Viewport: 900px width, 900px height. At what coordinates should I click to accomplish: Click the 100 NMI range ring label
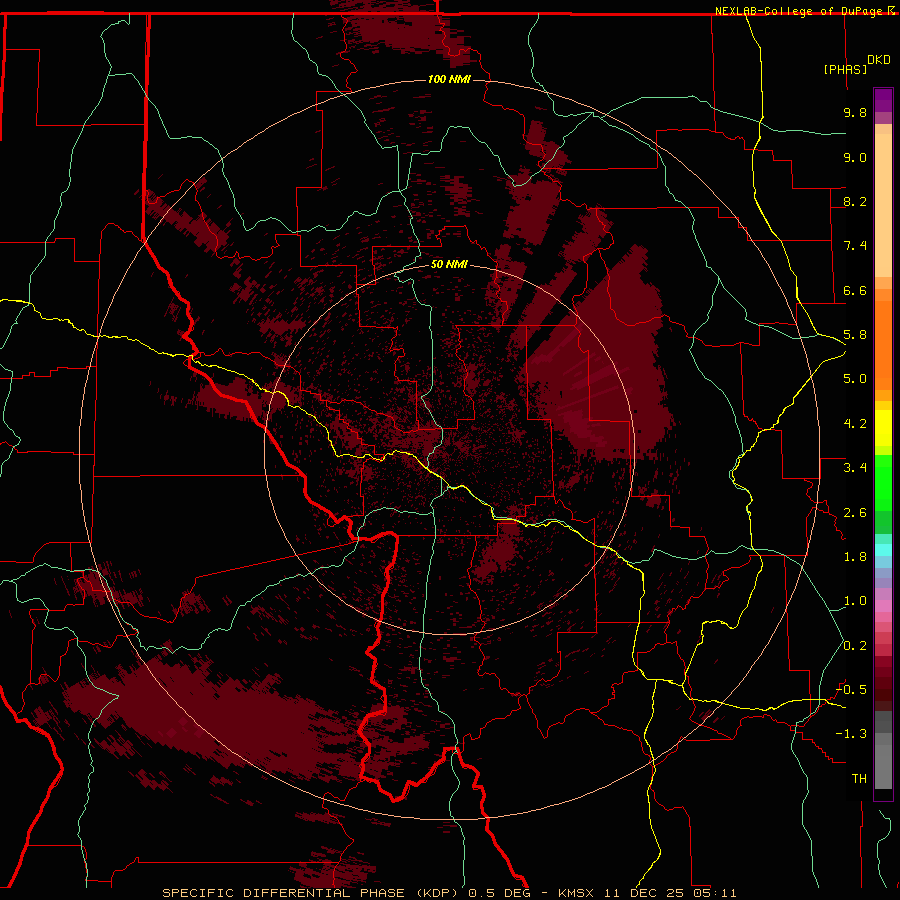point(449,79)
